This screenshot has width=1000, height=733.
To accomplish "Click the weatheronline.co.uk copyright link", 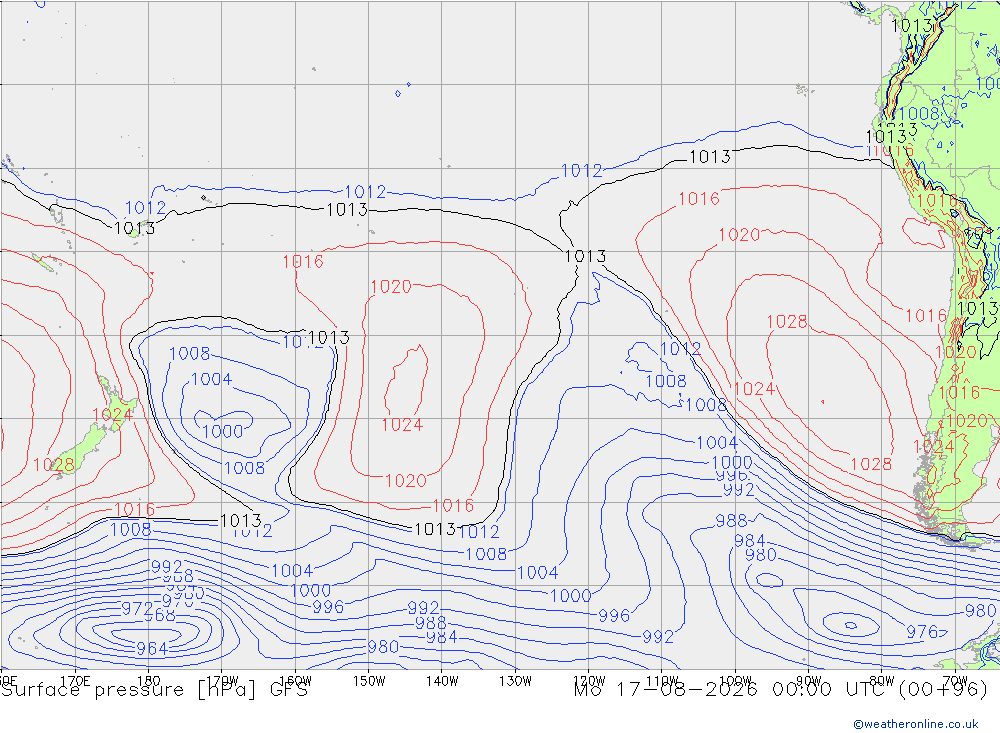I will pyautogui.click(x=916, y=724).
